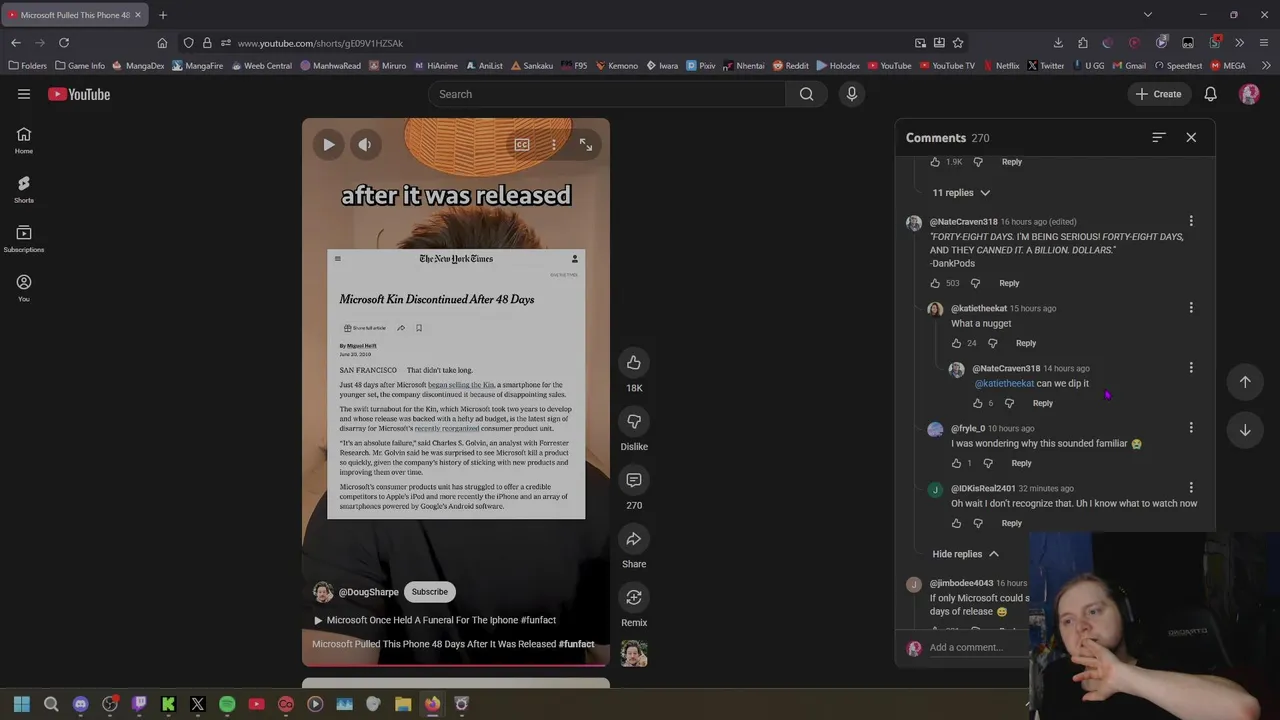
Task: Open File Explorer from taskbar
Action: click(403, 704)
